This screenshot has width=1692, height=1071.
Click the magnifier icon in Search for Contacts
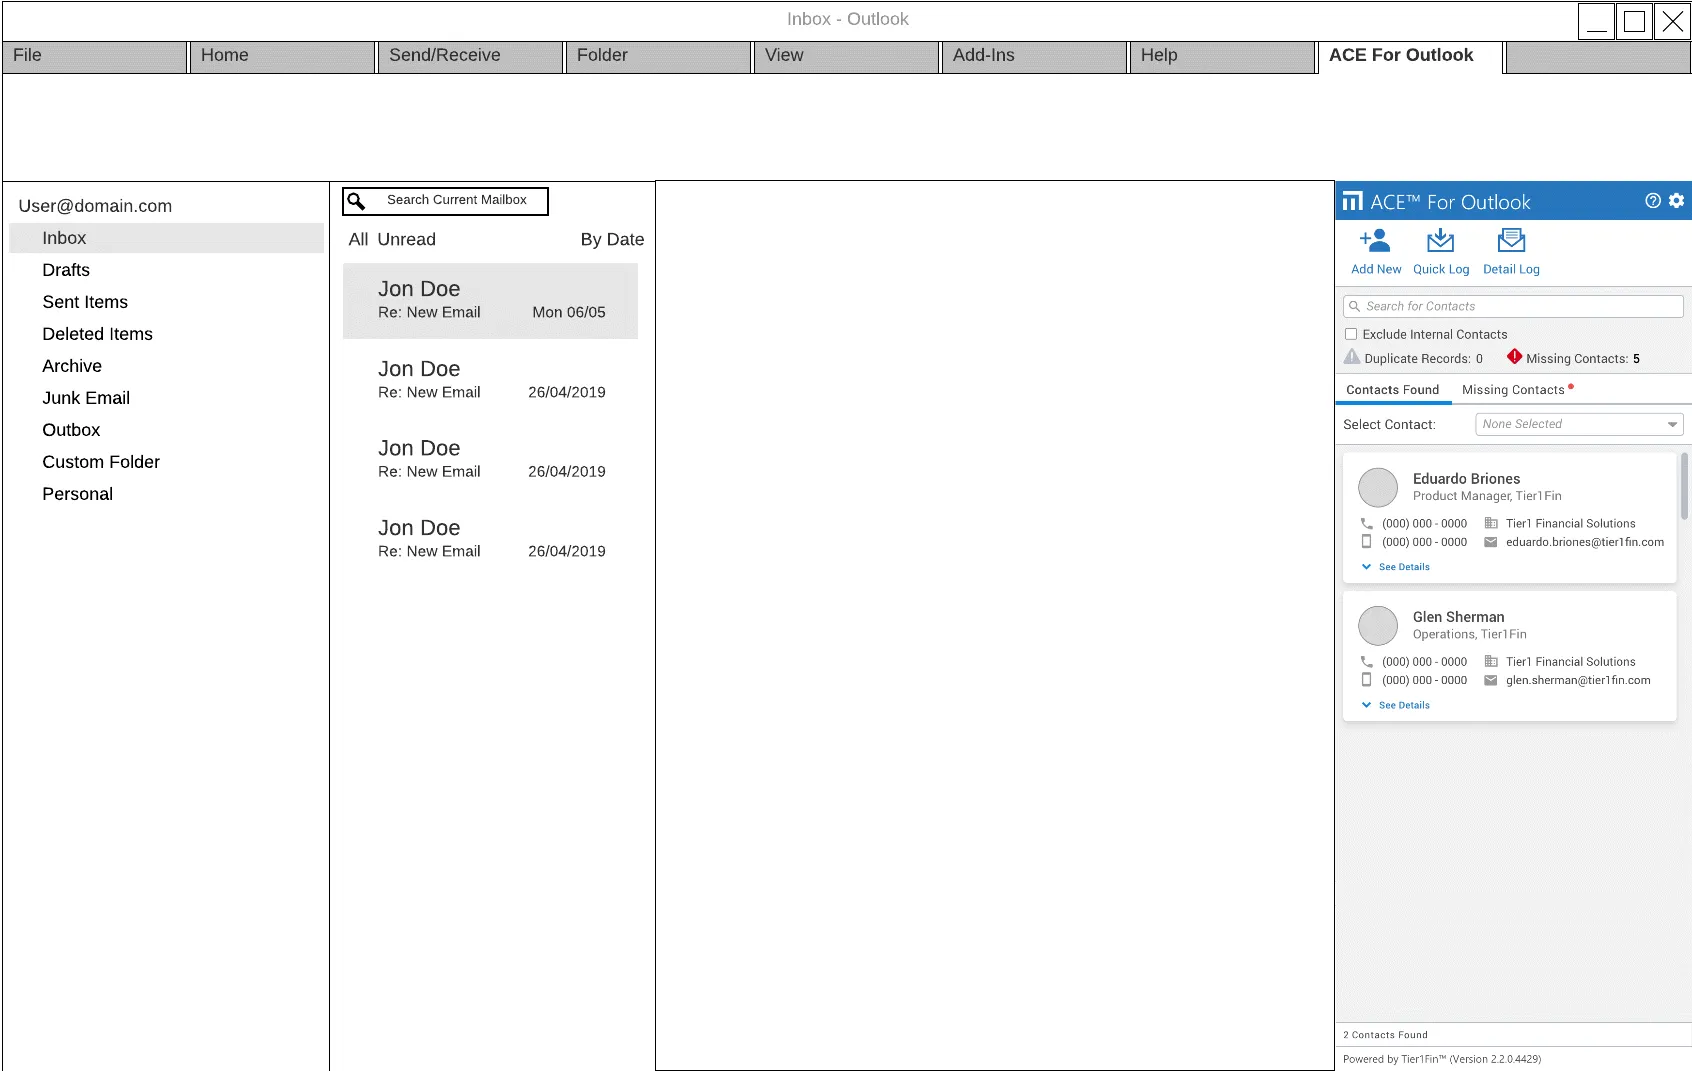point(1354,306)
